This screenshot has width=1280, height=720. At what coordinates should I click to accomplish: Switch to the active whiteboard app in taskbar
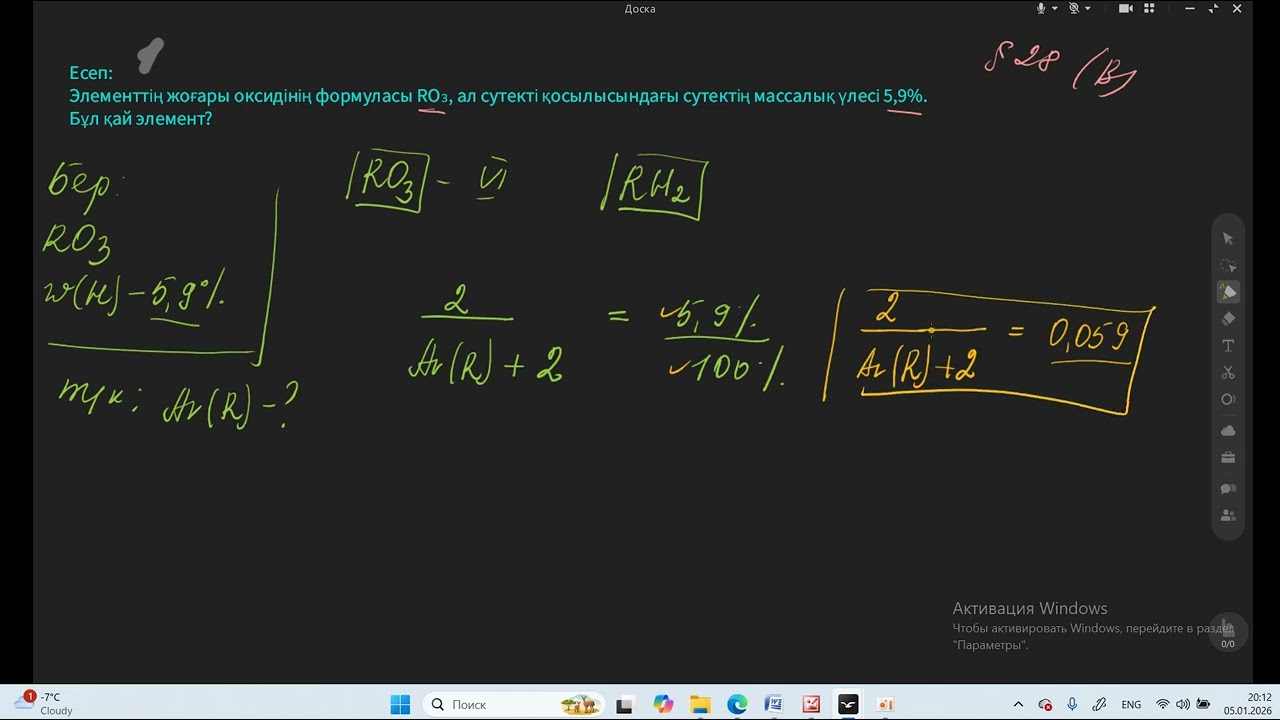(848, 704)
